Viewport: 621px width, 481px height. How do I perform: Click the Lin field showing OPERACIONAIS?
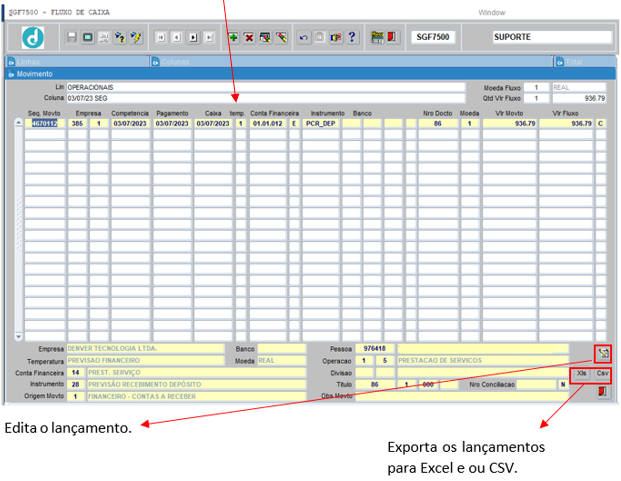click(x=266, y=87)
